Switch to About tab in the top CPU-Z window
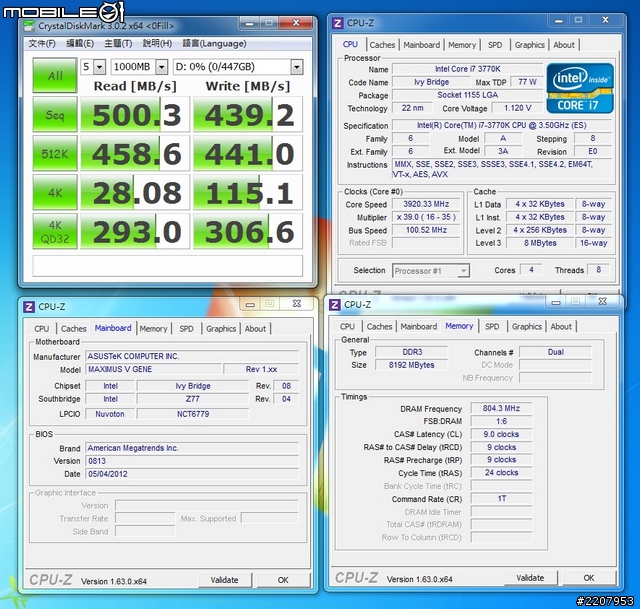The width and height of the screenshot is (640, 609). (x=564, y=45)
